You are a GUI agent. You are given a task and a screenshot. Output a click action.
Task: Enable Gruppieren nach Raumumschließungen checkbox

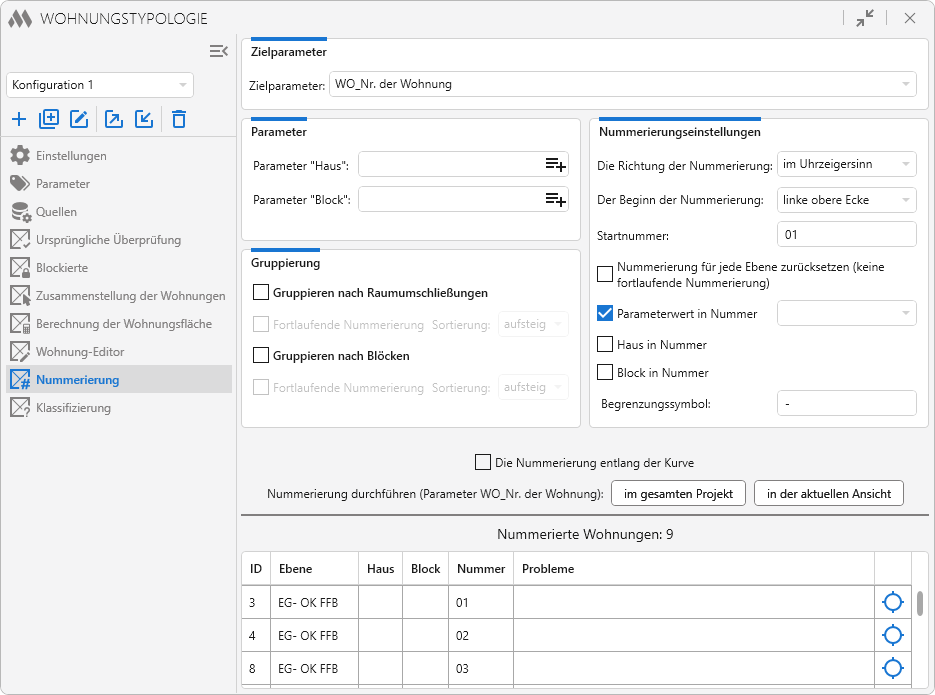tap(261, 293)
